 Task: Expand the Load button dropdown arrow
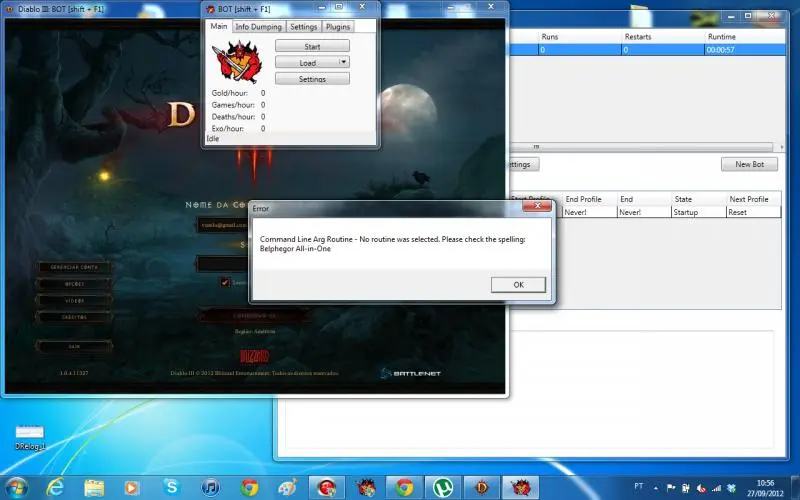(343, 62)
